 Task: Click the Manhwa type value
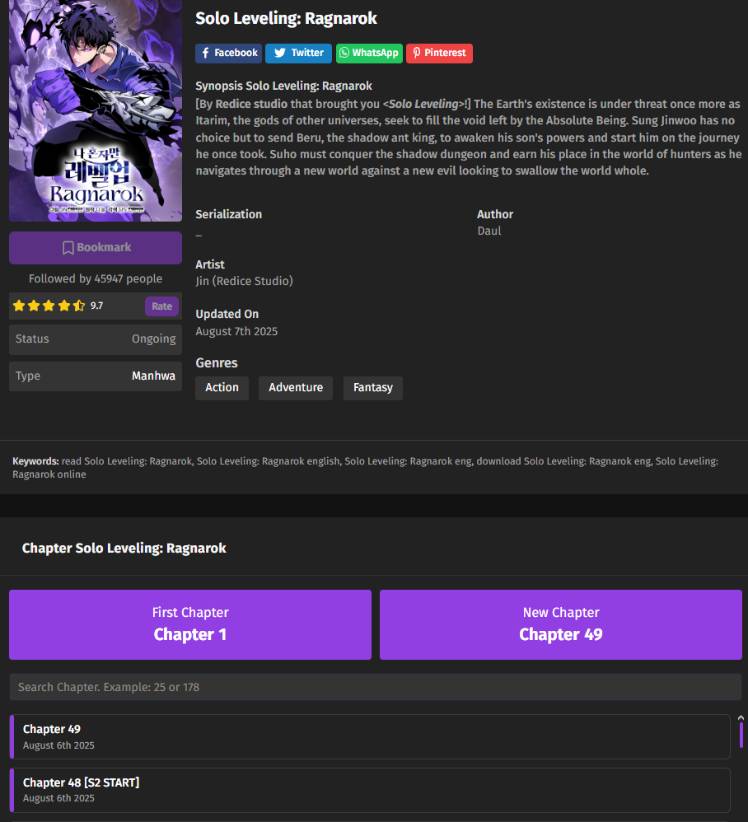(153, 376)
